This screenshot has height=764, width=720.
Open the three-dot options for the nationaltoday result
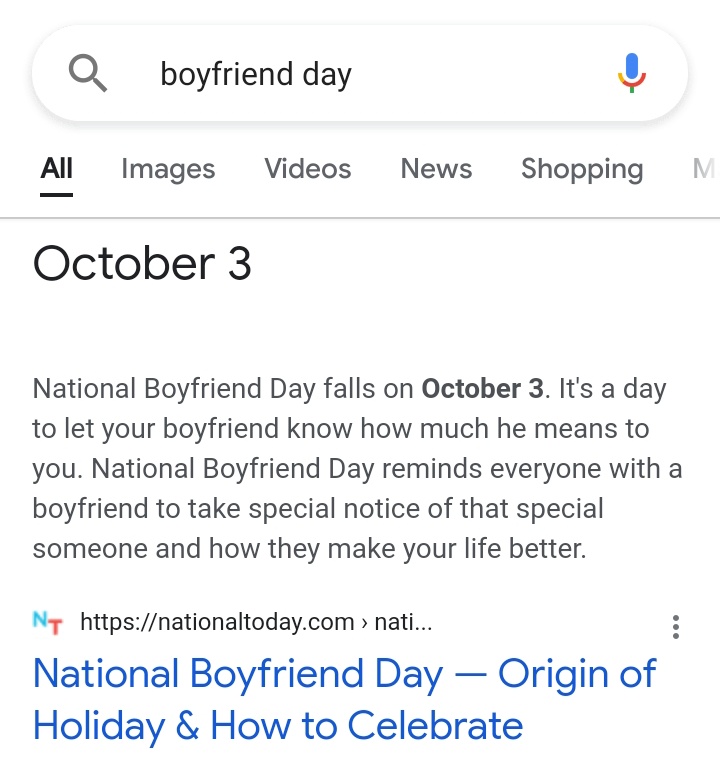675,627
